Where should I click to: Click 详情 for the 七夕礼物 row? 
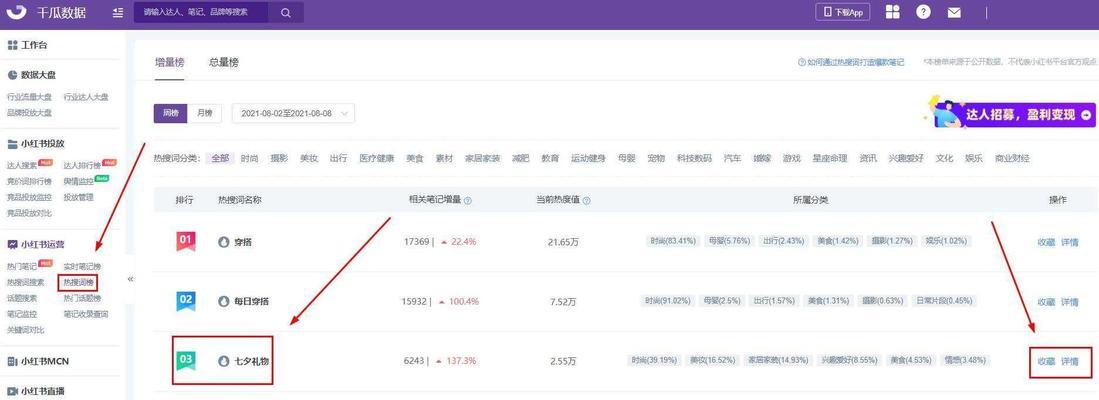tap(1070, 361)
